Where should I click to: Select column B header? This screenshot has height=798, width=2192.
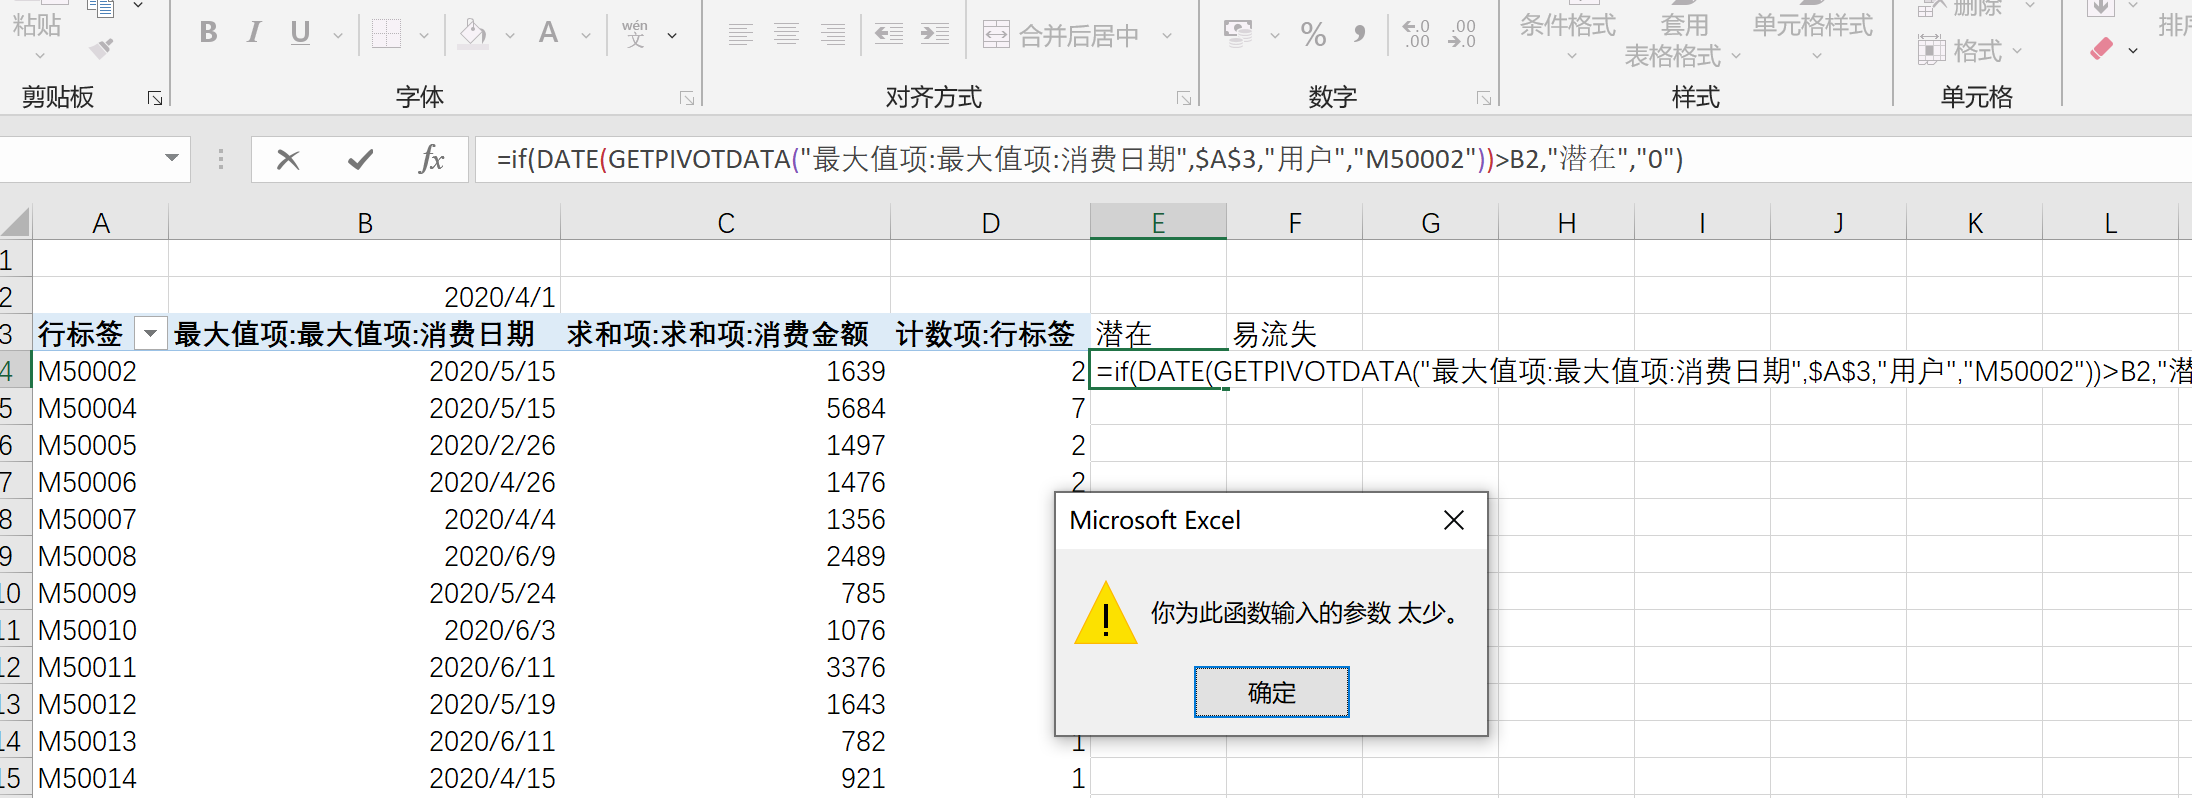[365, 222]
